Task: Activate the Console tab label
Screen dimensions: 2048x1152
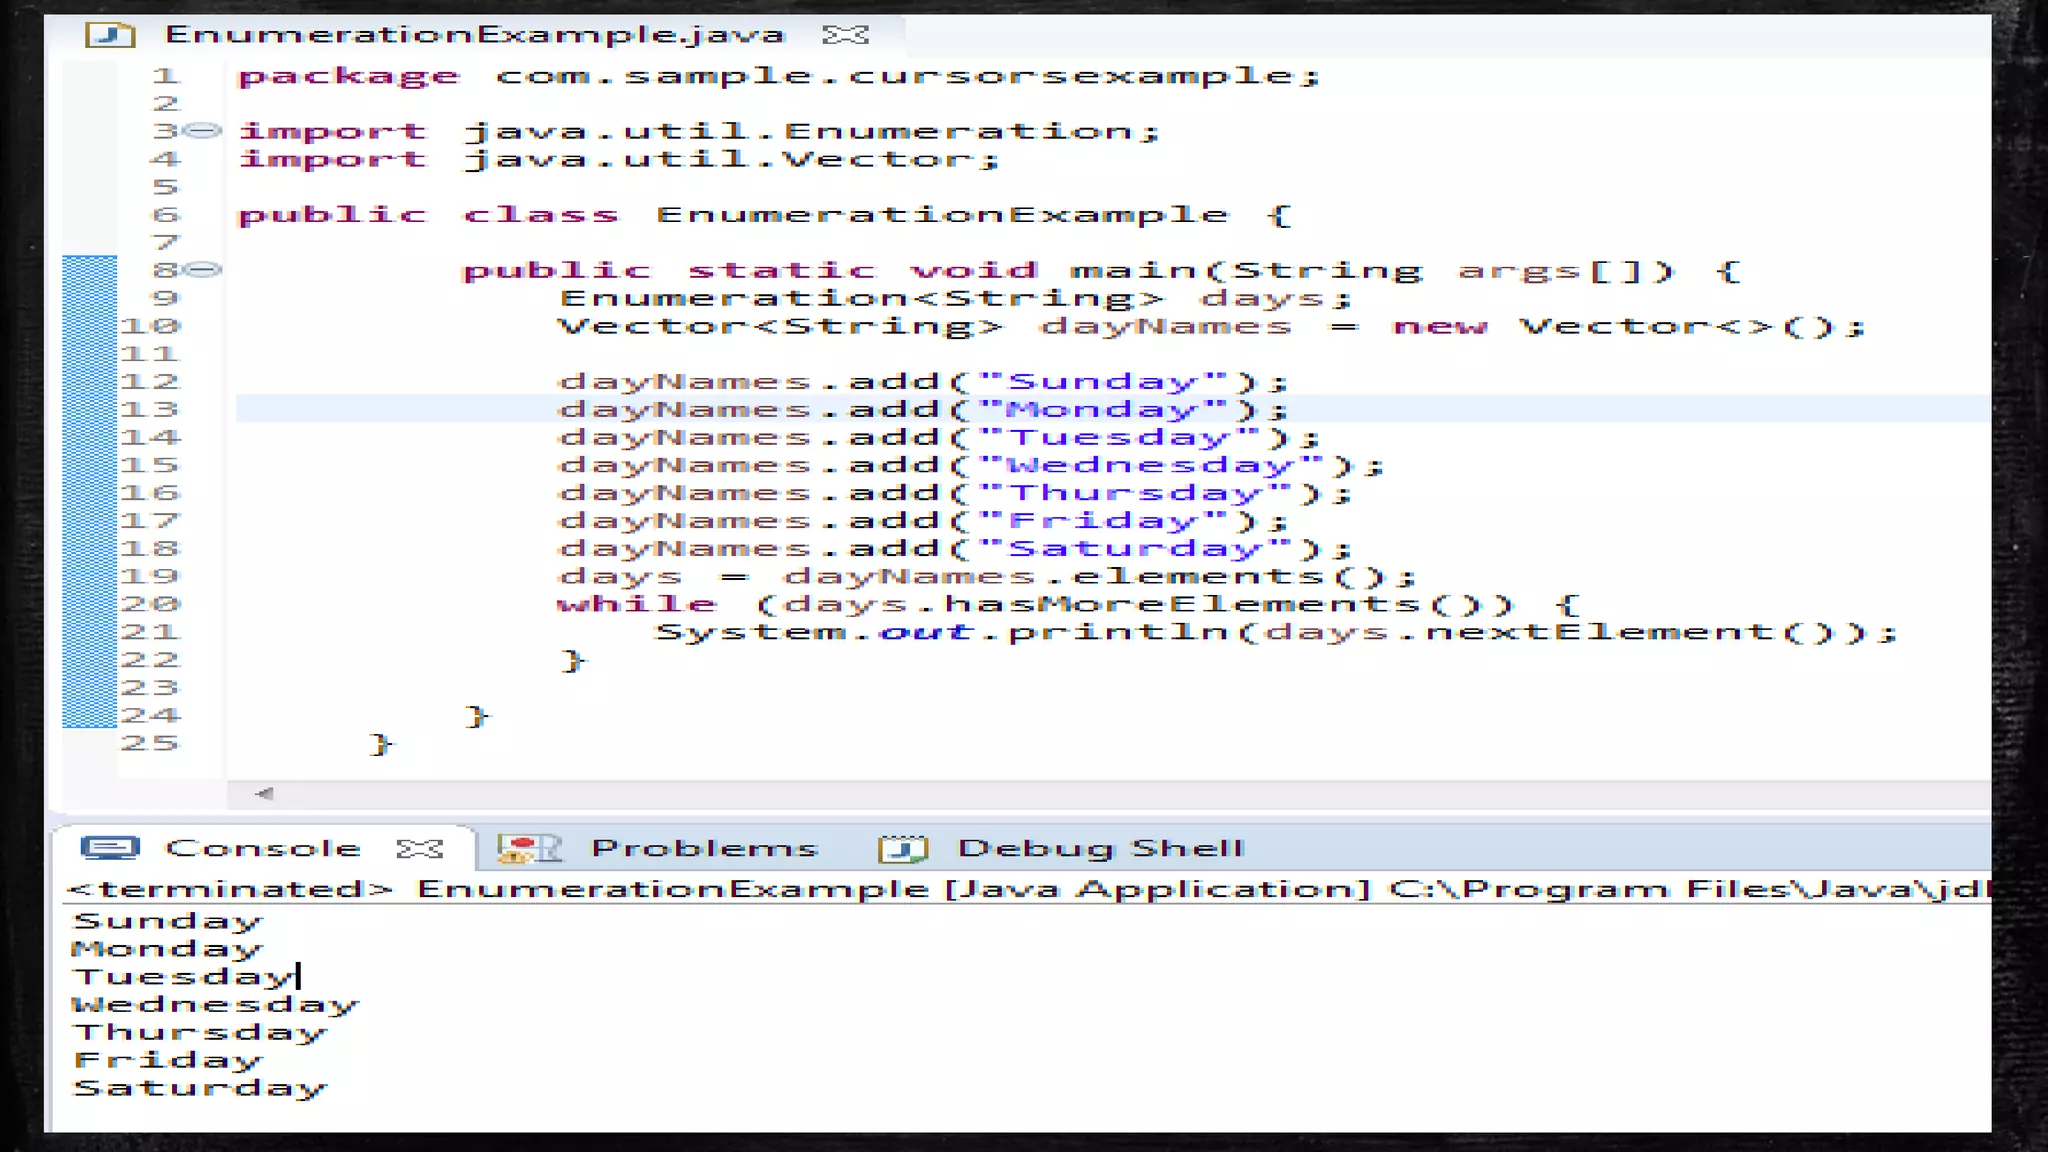Action: click(262, 849)
